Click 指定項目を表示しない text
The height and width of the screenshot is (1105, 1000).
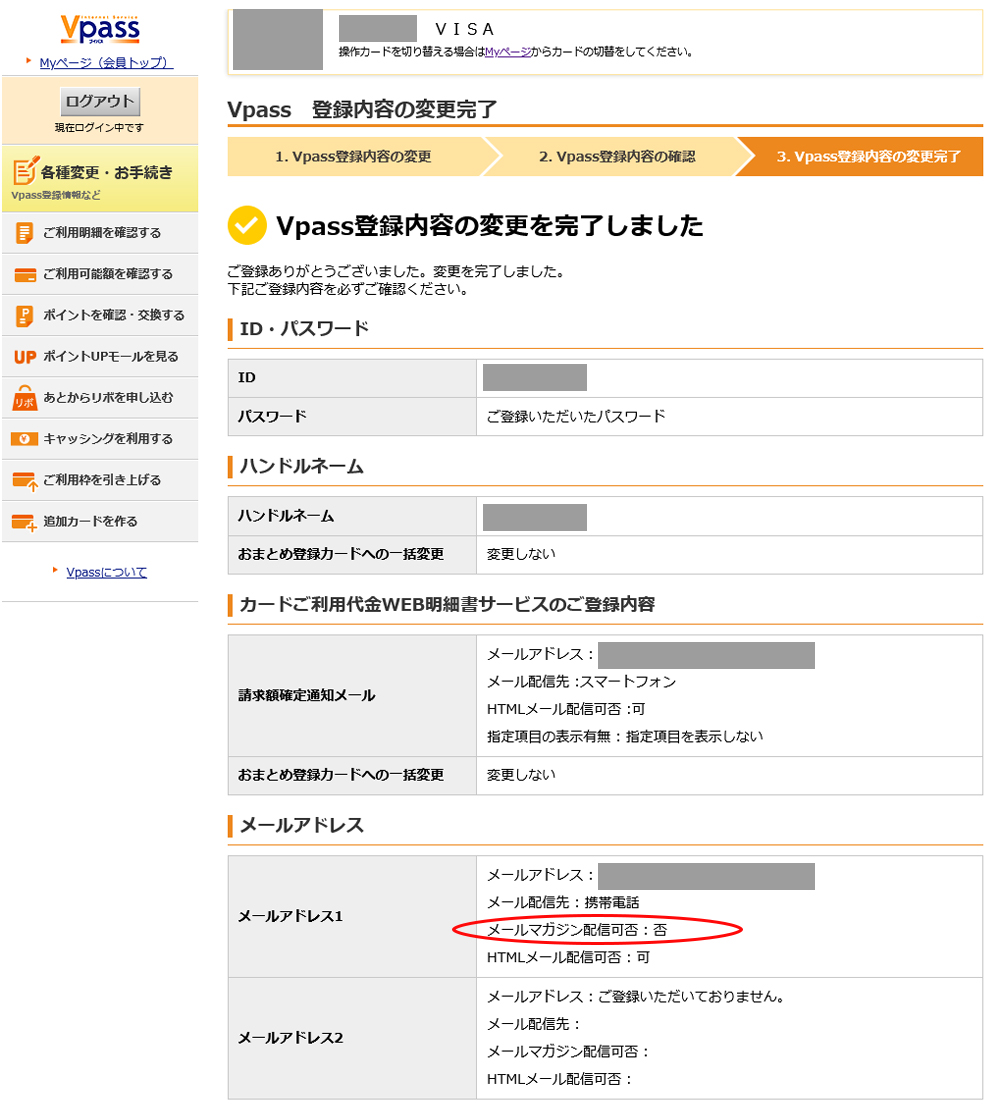[694, 737]
